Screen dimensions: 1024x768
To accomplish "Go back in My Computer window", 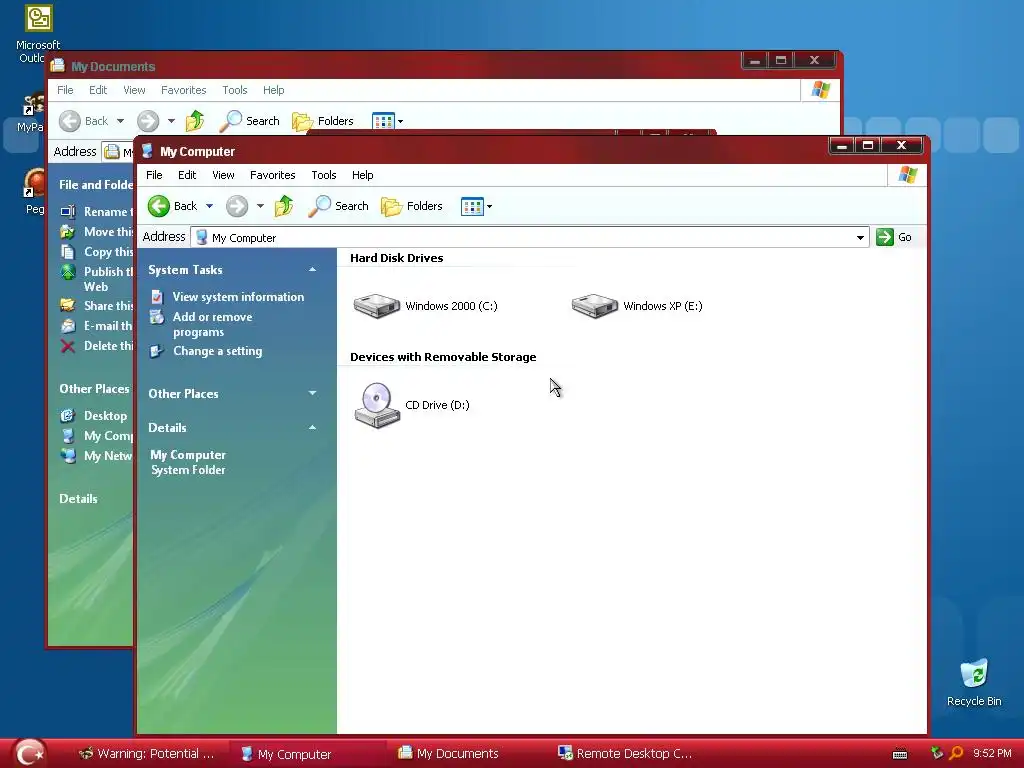I will coord(172,206).
